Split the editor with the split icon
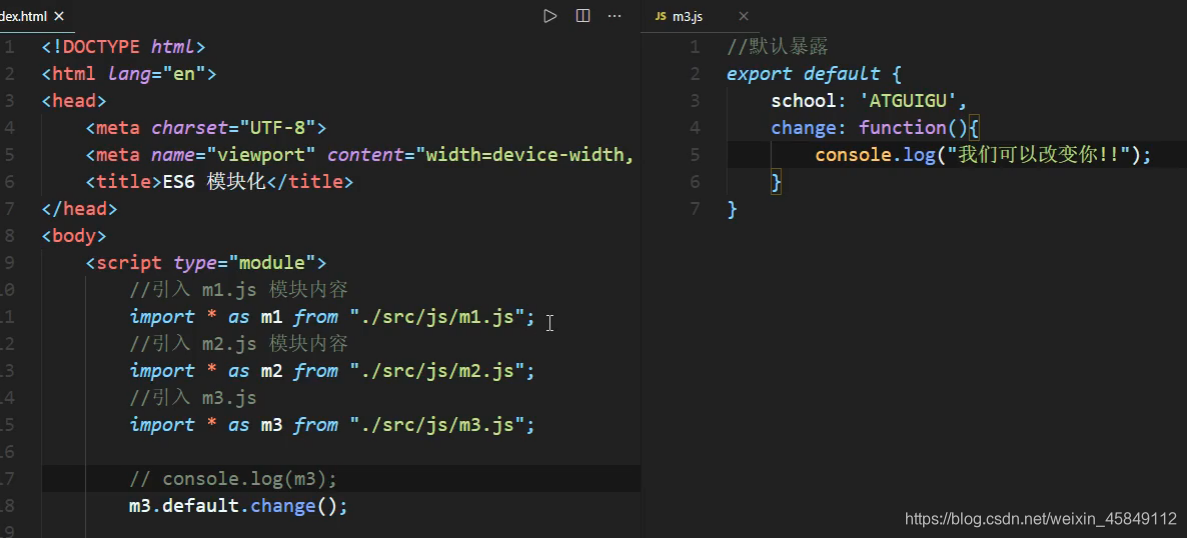 coord(583,16)
